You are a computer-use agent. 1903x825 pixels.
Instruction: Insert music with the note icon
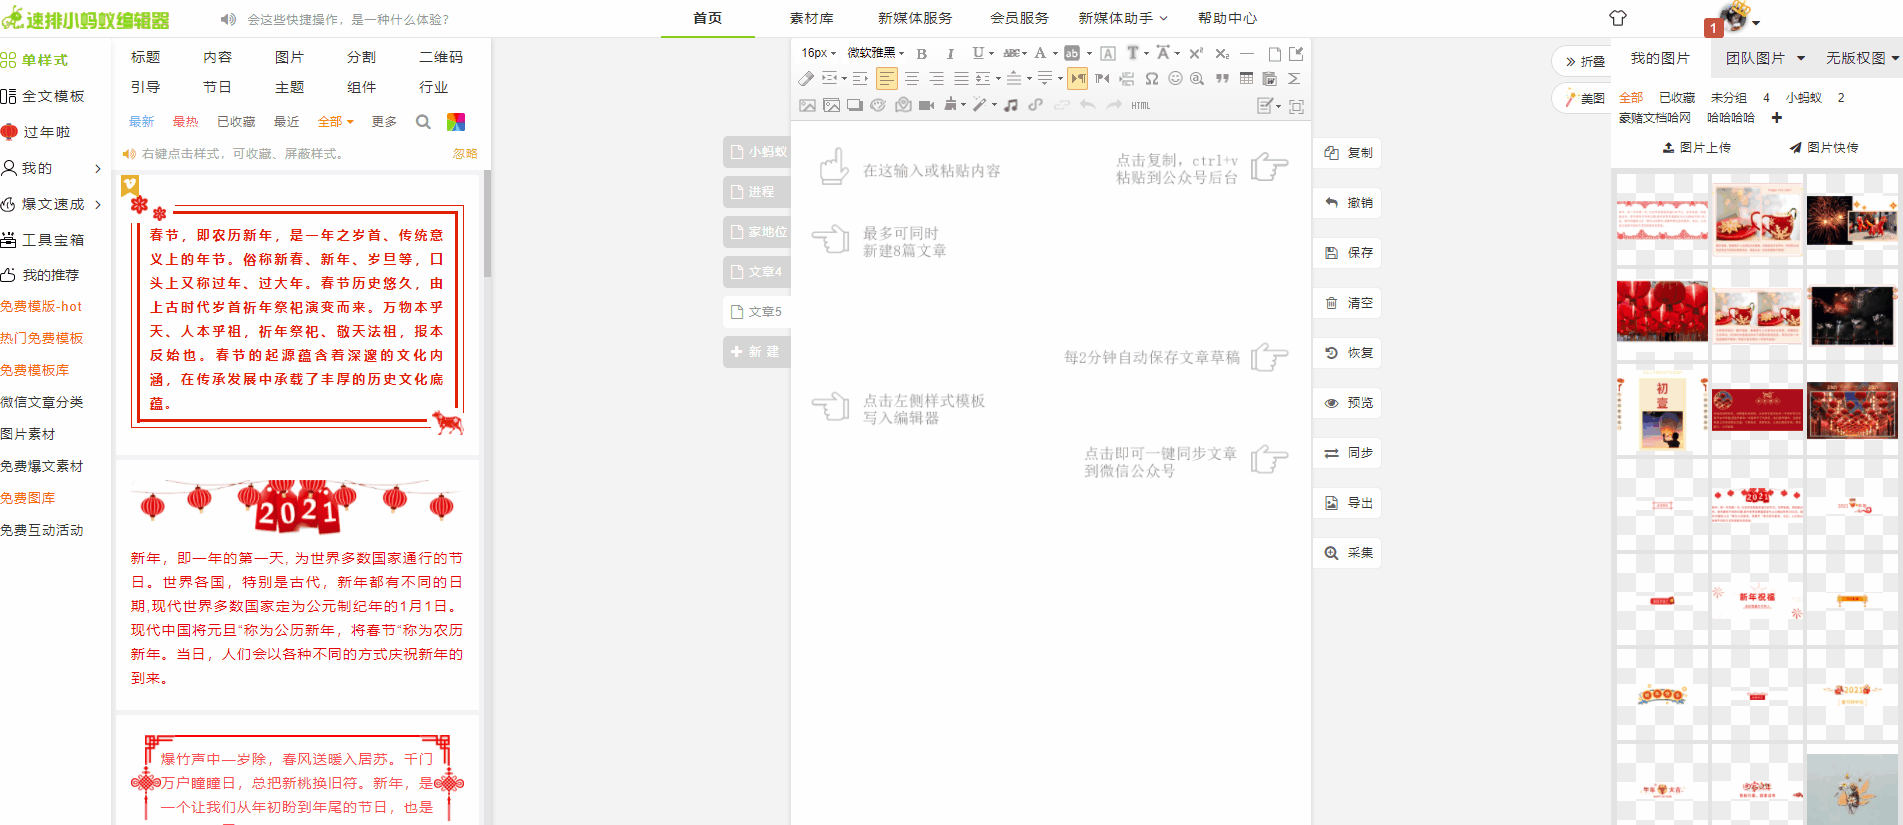coord(1011,105)
